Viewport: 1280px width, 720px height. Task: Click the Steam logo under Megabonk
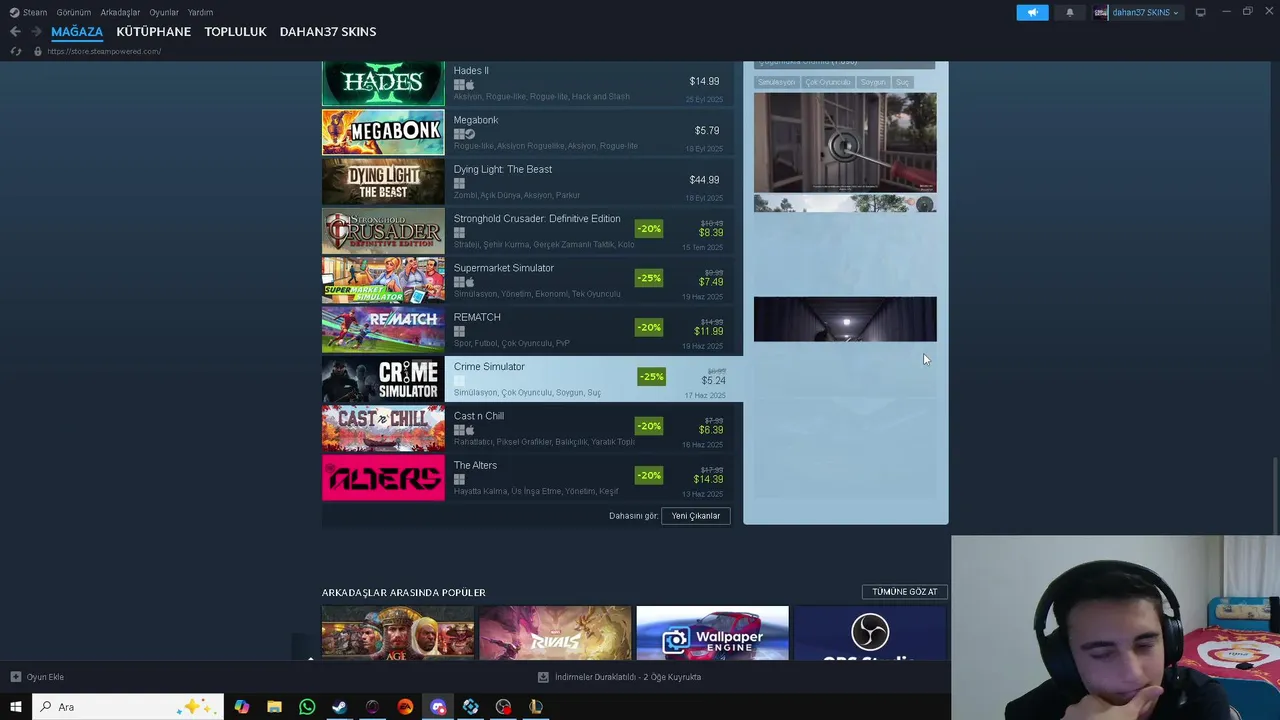click(470, 134)
